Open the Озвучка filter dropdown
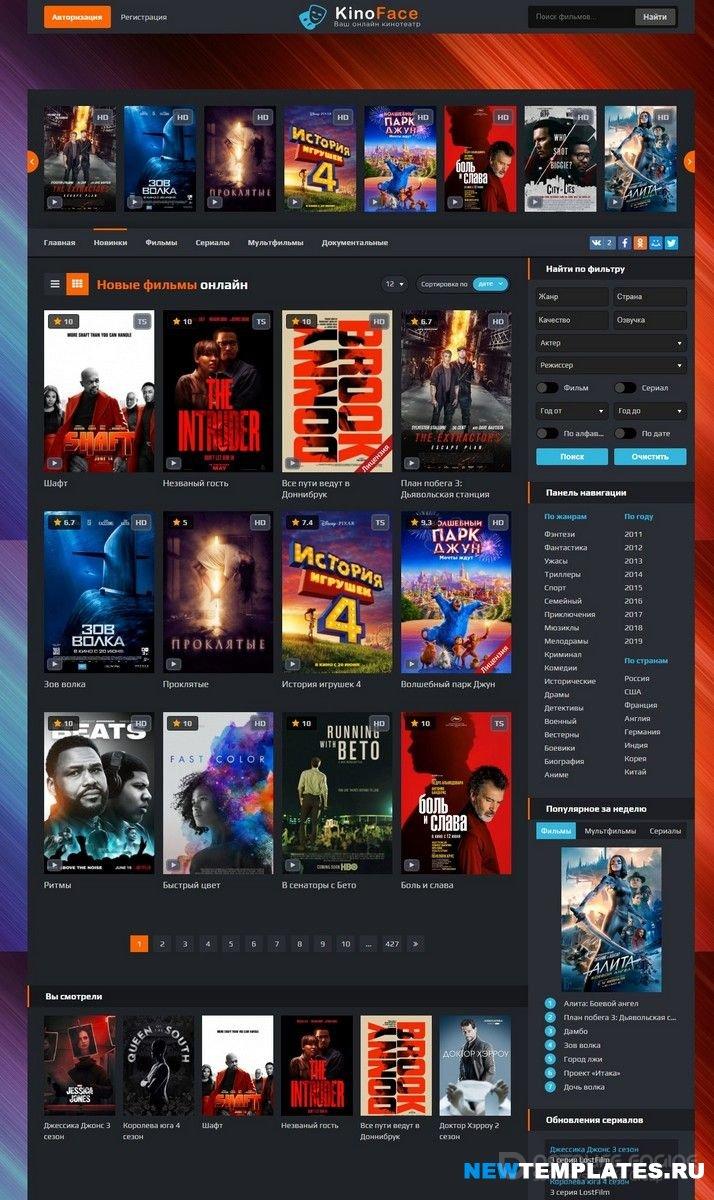This screenshot has height=1200, width=714. pyautogui.click(x=650, y=320)
